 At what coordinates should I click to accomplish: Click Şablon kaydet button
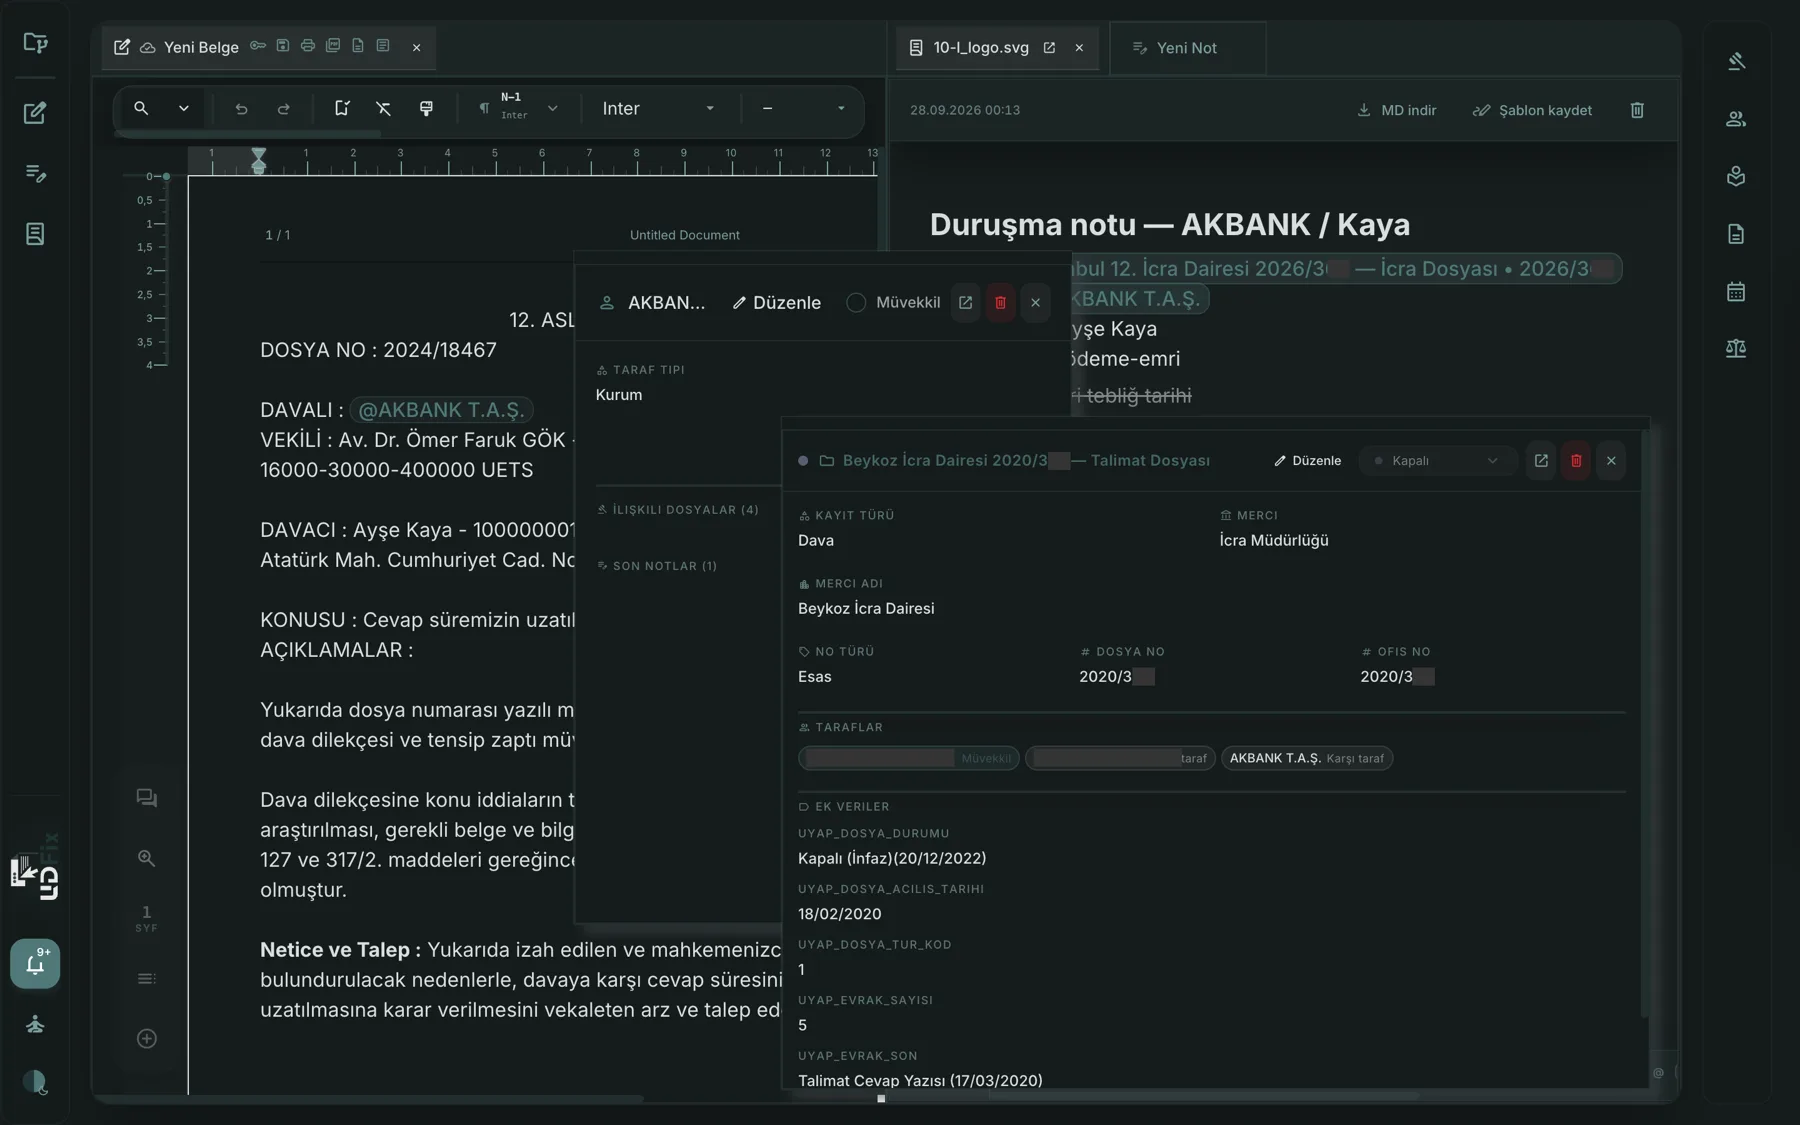pyautogui.click(x=1532, y=110)
